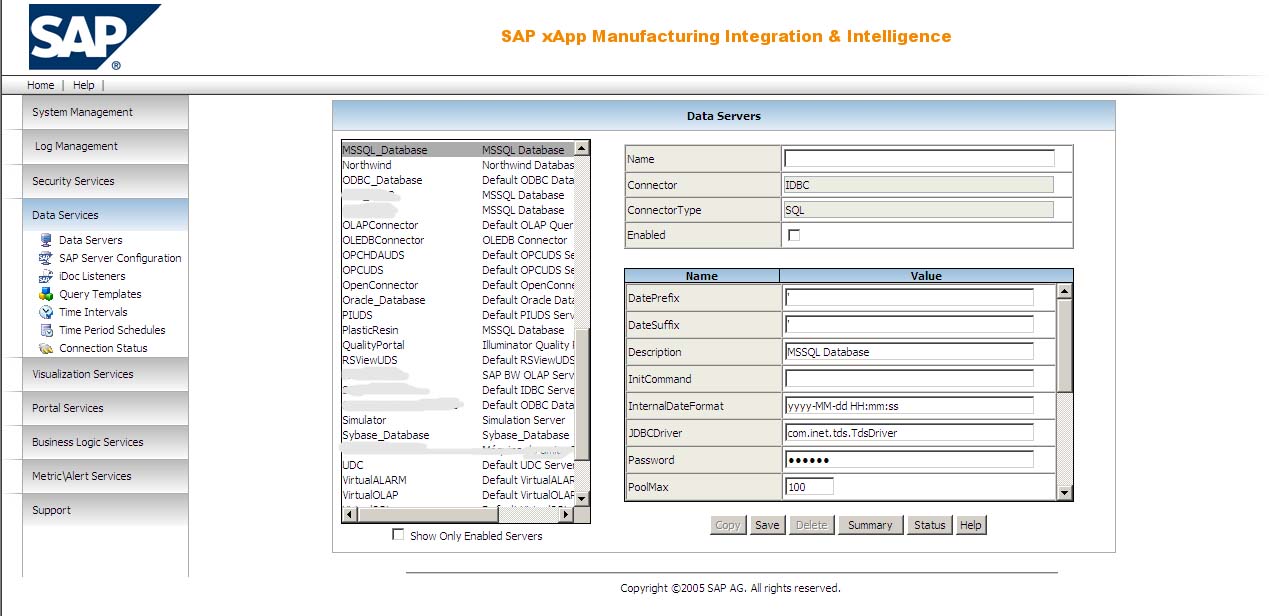Select the Data Servers icon in sidebar
The width and height of the screenshot is (1269, 616).
pyautogui.click(x=44, y=240)
